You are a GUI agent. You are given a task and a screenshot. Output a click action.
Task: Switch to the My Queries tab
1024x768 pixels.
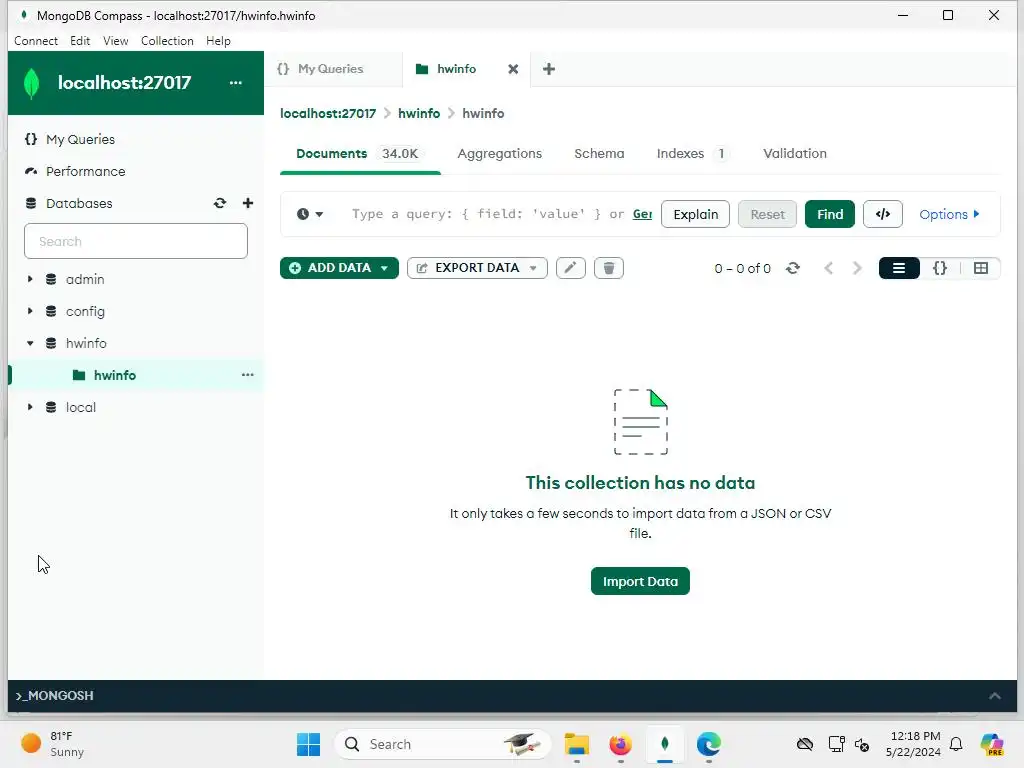[x=333, y=69]
